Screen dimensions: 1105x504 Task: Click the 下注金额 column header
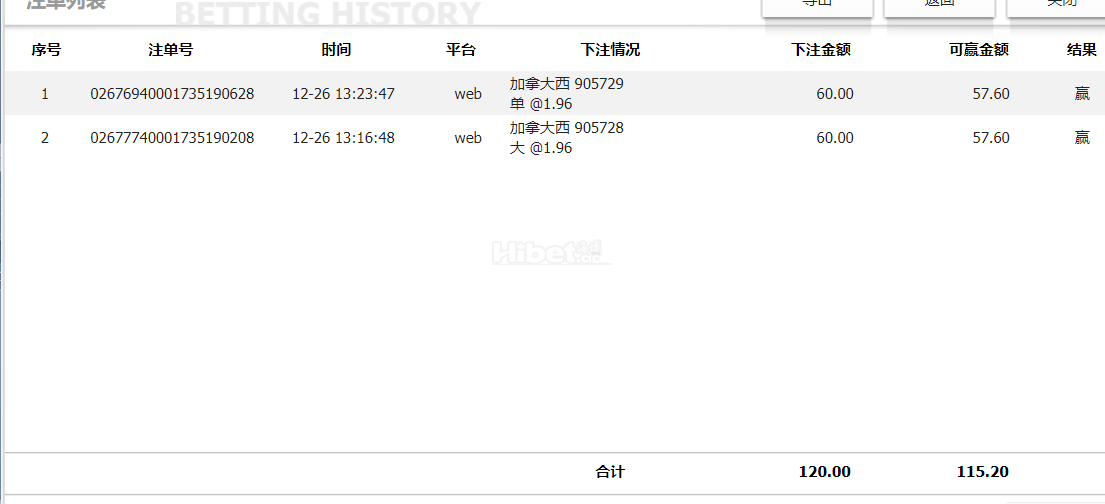click(x=821, y=50)
